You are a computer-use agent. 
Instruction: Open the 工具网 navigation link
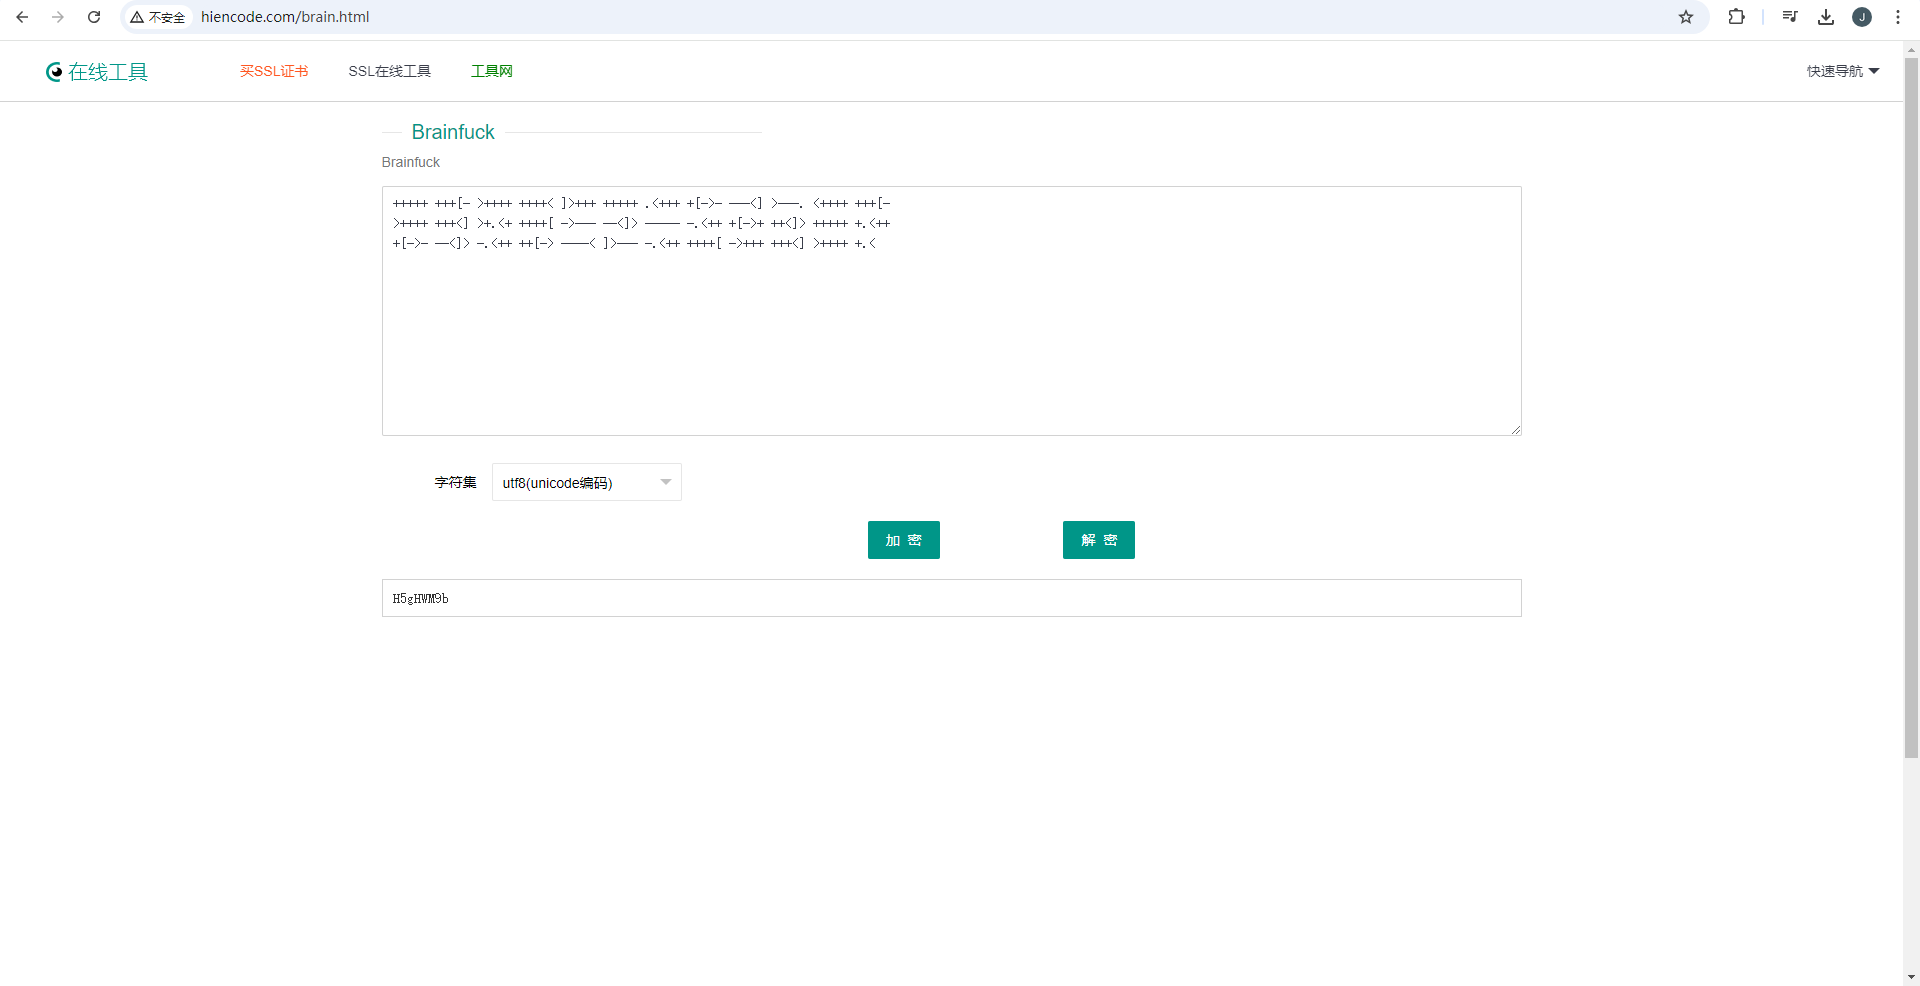[492, 71]
